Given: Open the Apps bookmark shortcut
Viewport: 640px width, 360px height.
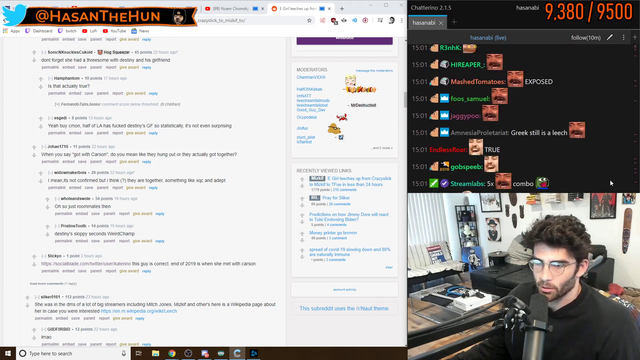Looking at the screenshot, I should (x=11, y=31).
